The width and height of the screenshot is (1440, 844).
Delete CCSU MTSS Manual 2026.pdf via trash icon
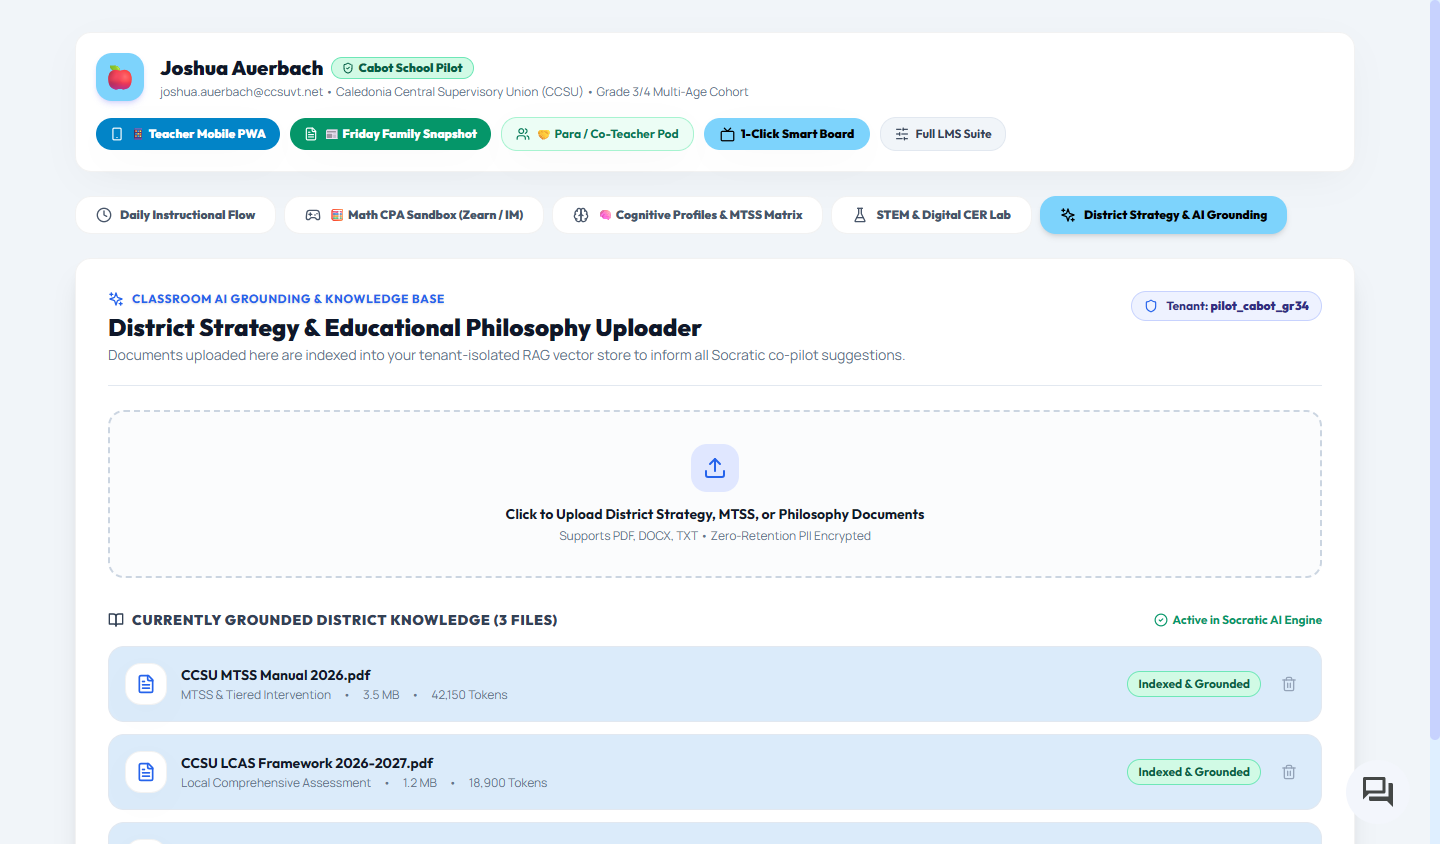click(x=1289, y=684)
